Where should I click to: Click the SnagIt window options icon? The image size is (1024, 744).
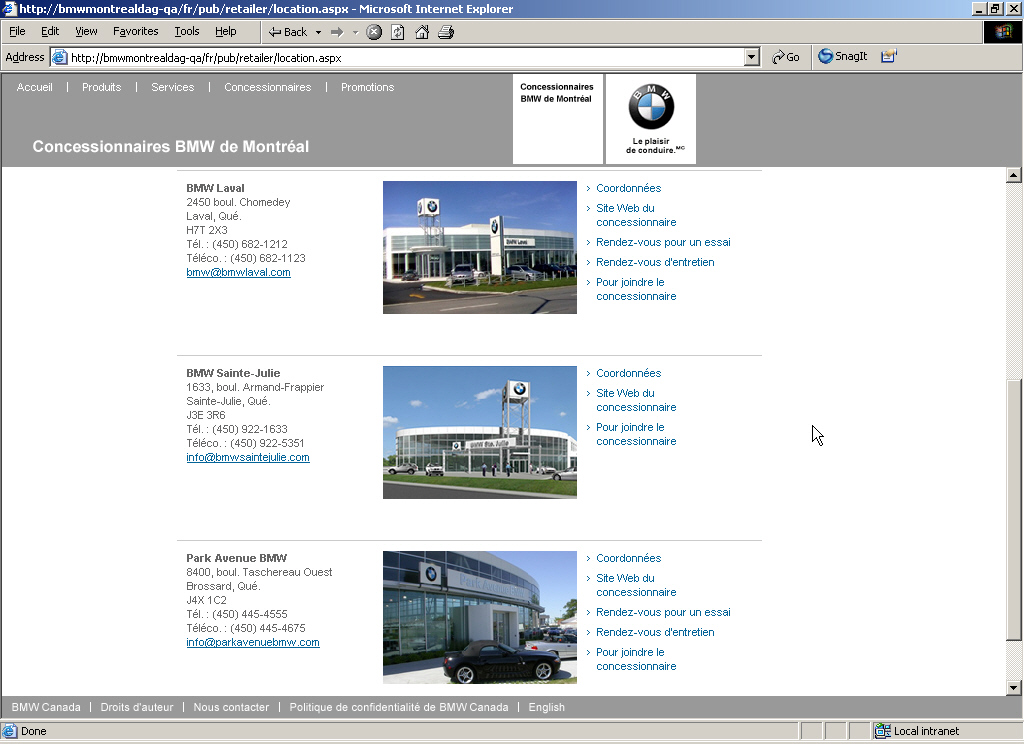(889, 56)
